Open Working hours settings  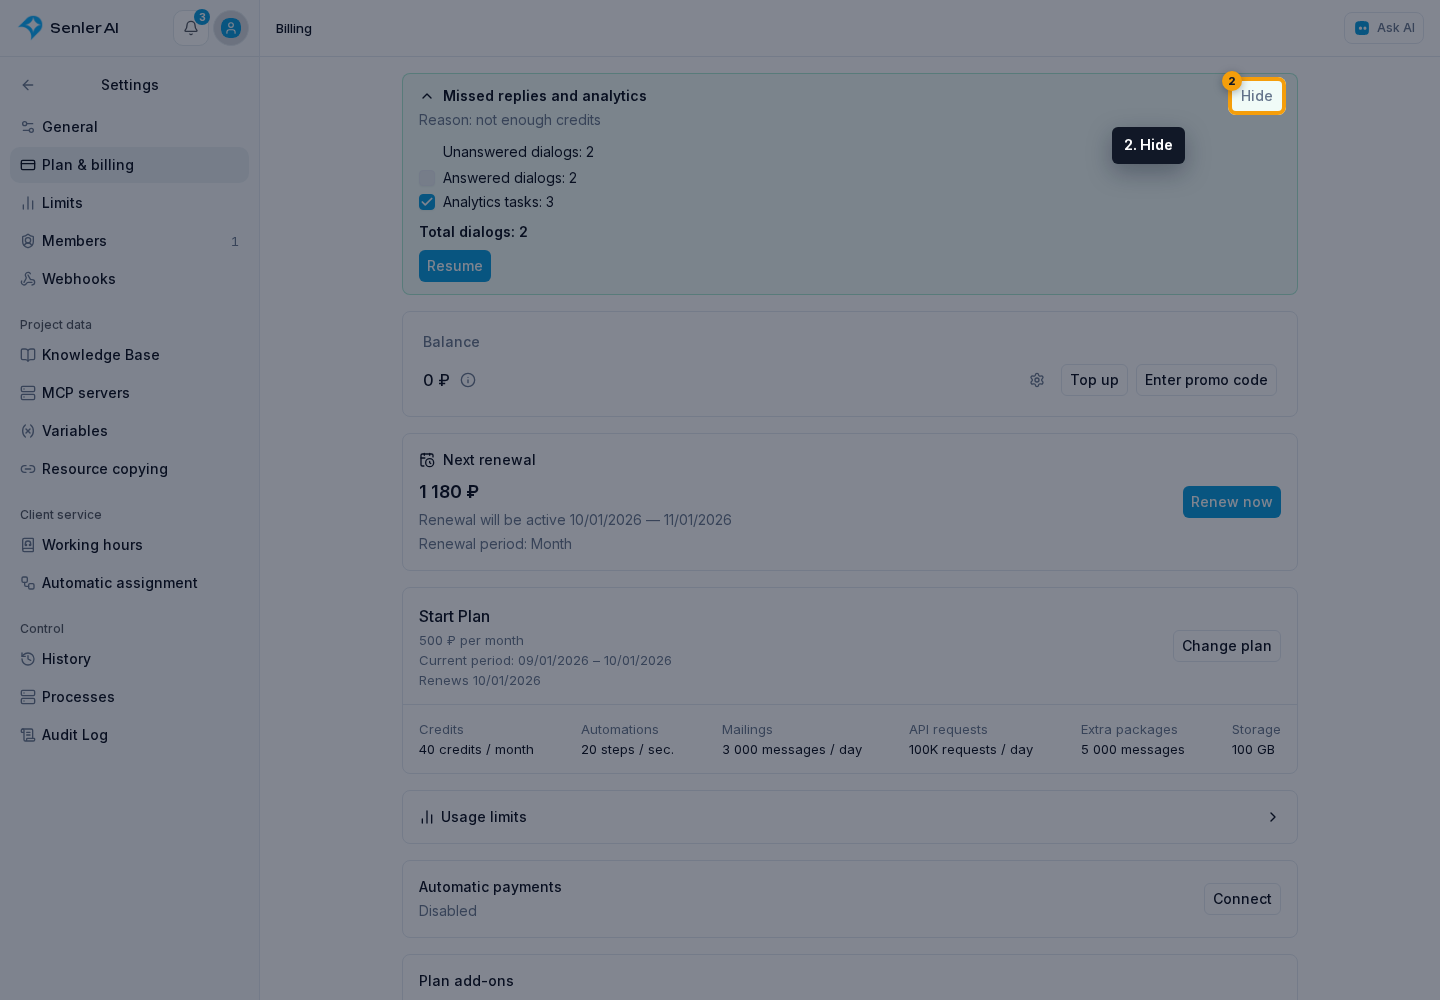coord(129,545)
